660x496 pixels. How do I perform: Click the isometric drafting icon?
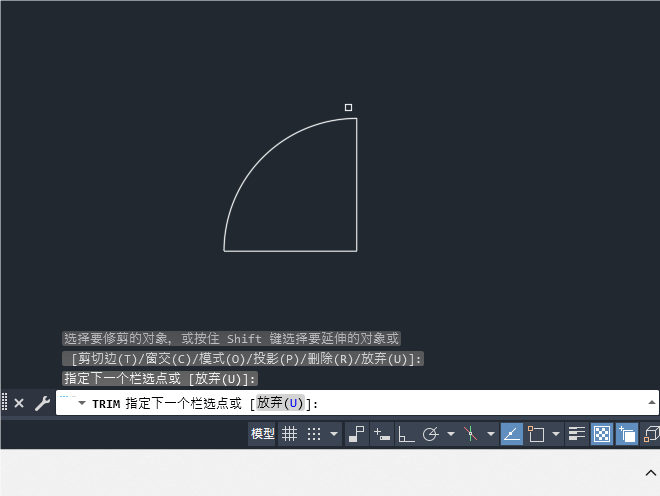tap(471, 434)
